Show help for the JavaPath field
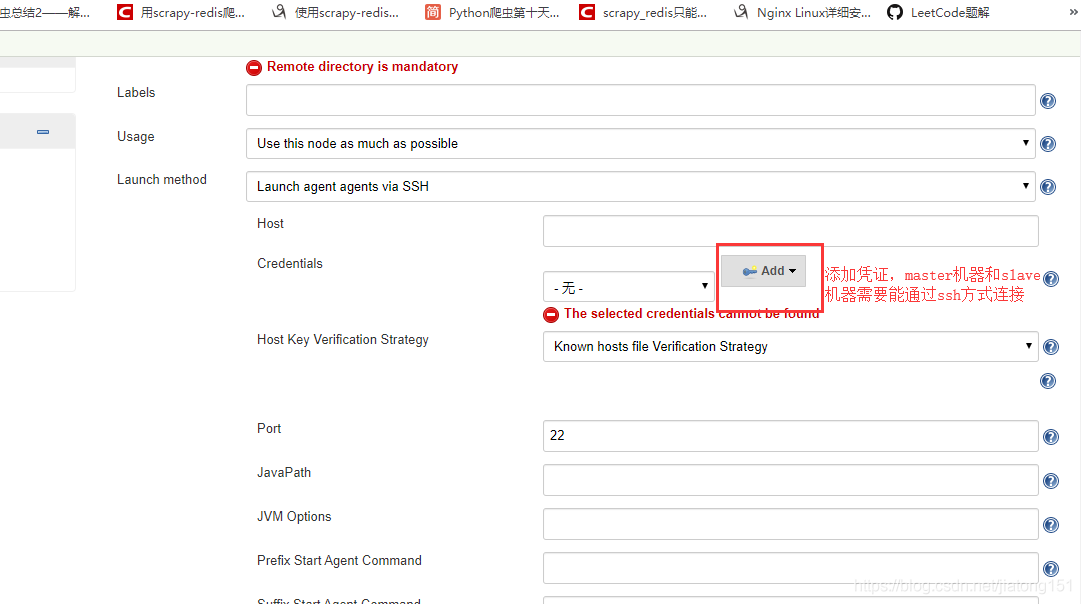Image resolution: width=1081 pixels, height=604 pixels. (x=1050, y=481)
